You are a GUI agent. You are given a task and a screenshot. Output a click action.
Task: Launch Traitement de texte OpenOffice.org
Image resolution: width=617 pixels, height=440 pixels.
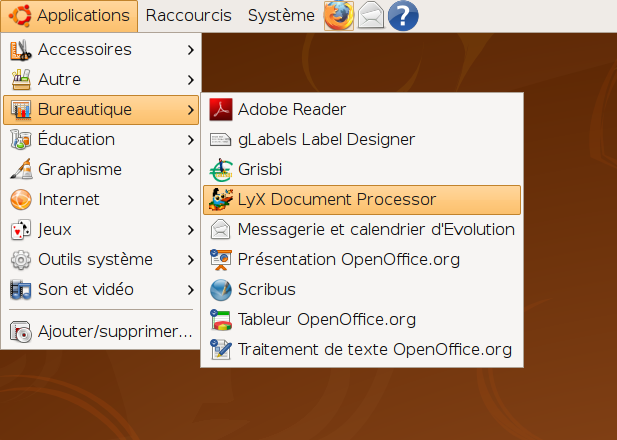click(x=374, y=350)
